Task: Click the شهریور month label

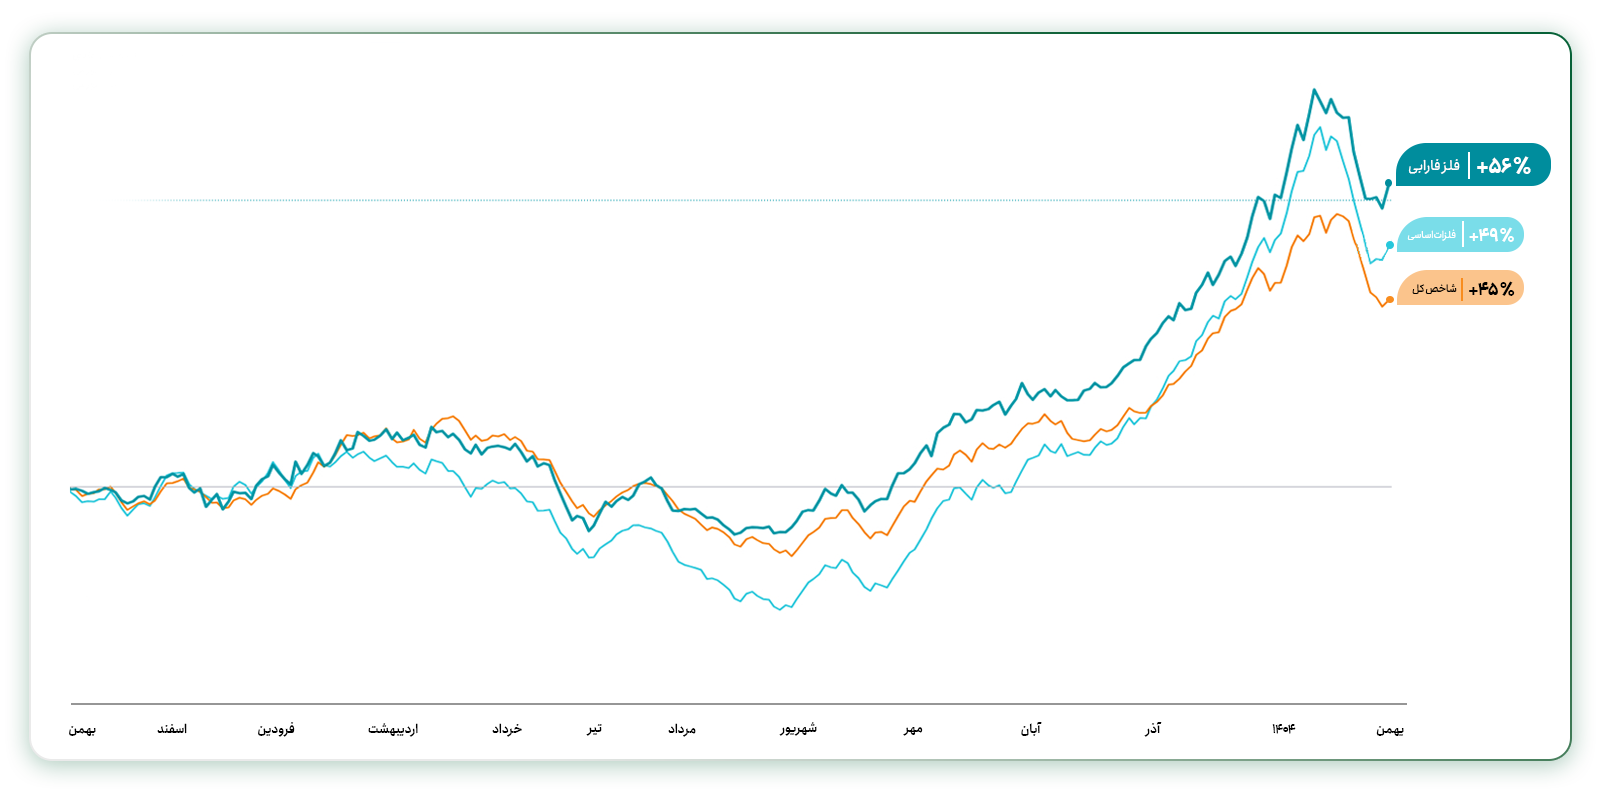Action: pos(799,729)
